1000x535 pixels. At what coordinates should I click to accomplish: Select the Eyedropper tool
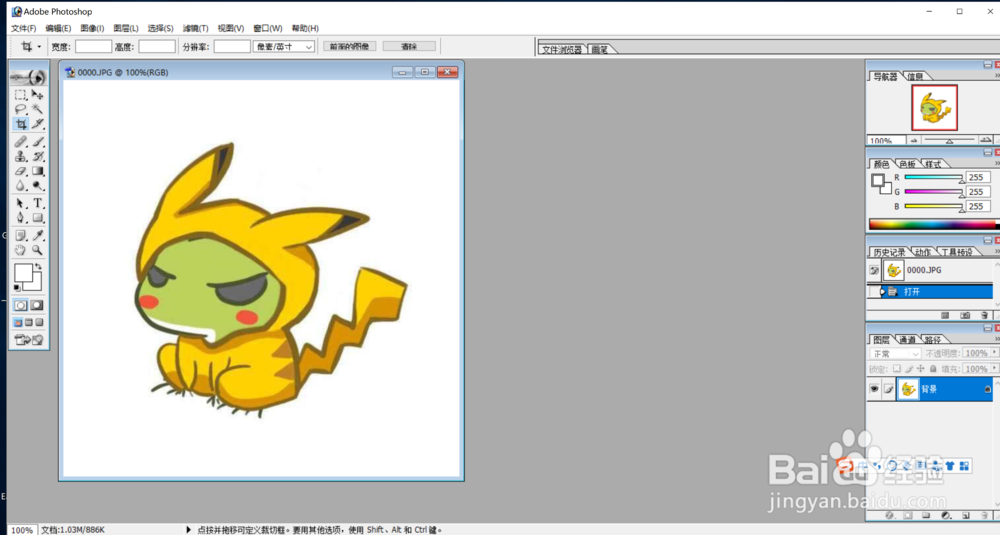pos(38,236)
